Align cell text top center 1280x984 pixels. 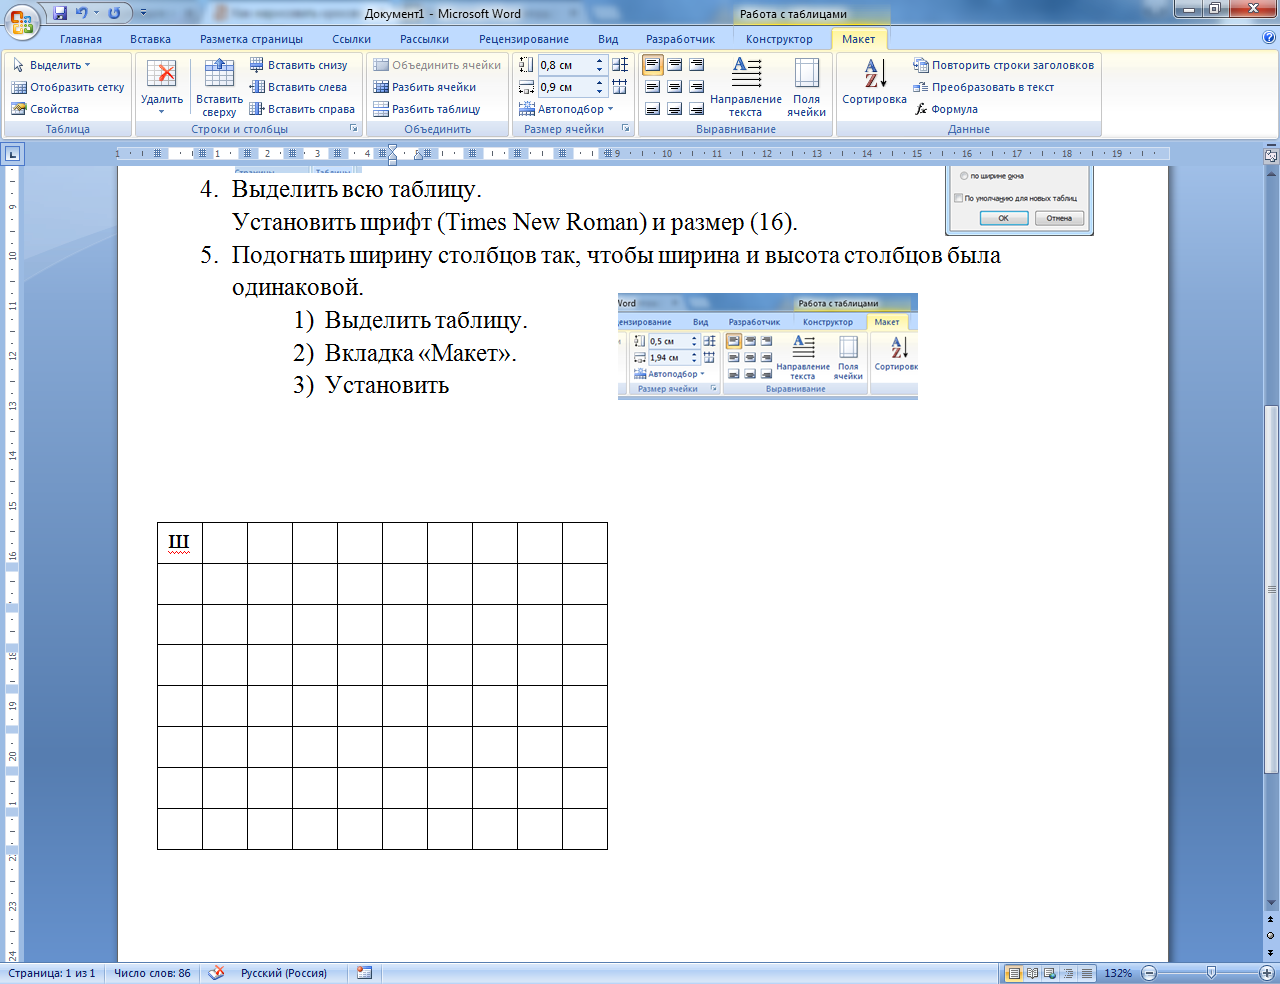(675, 65)
